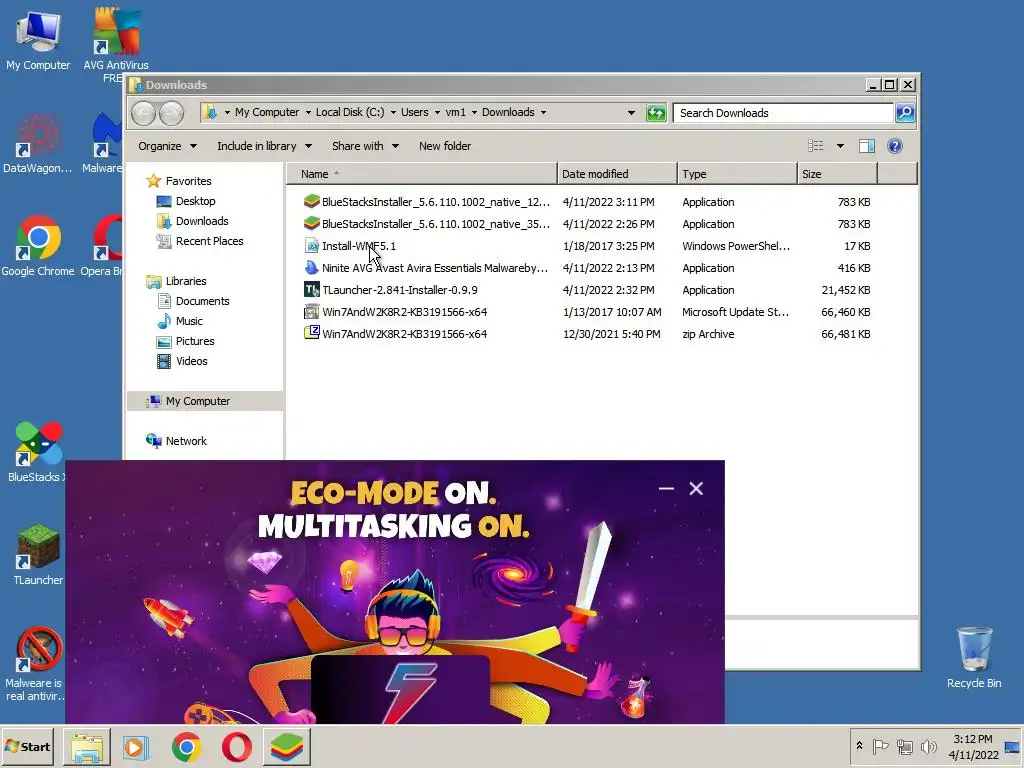The height and width of the screenshot is (768, 1024).
Task: Select My Computer in navigation pane
Action: tap(205, 401)
